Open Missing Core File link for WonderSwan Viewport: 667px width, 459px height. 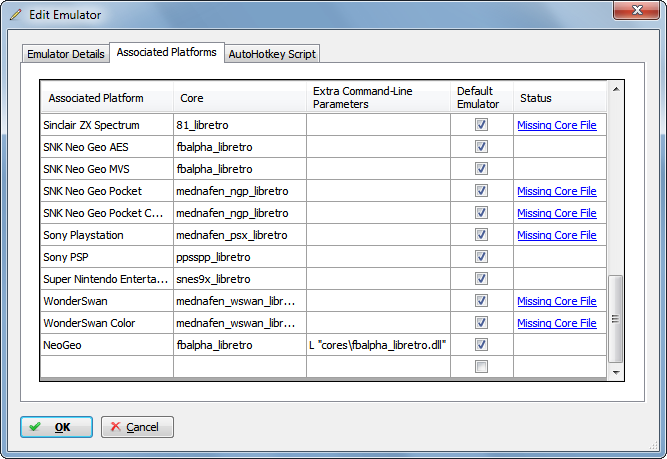coord(557,301)
